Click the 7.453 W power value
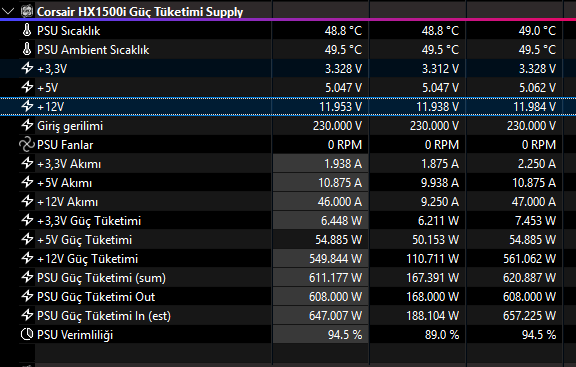 (x=536, y=221)
